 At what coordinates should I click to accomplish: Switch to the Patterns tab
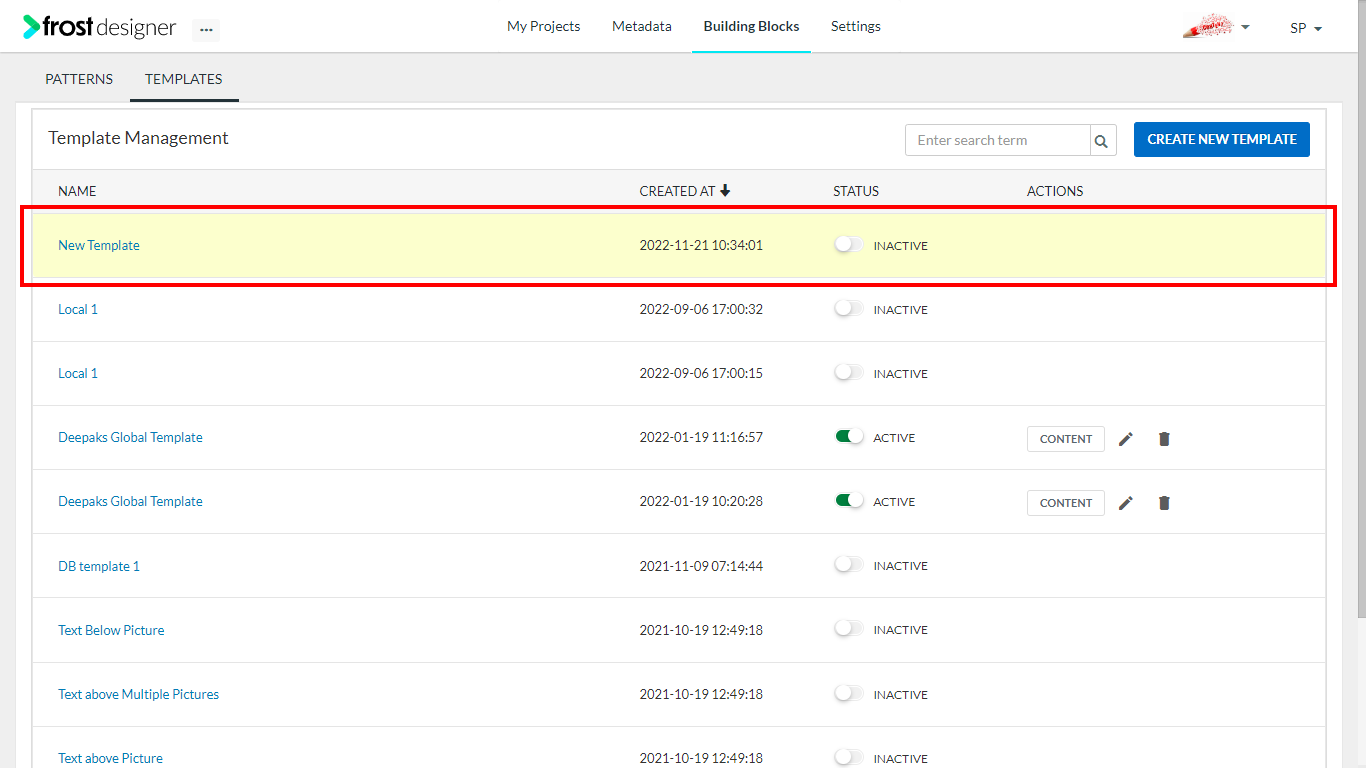[79, 79]
